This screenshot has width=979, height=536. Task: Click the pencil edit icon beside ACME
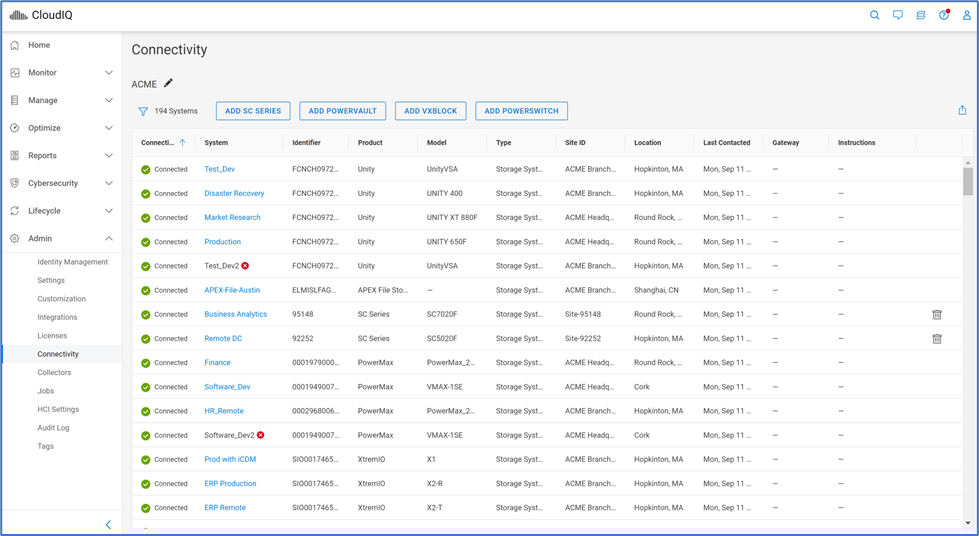click(168, 84)
